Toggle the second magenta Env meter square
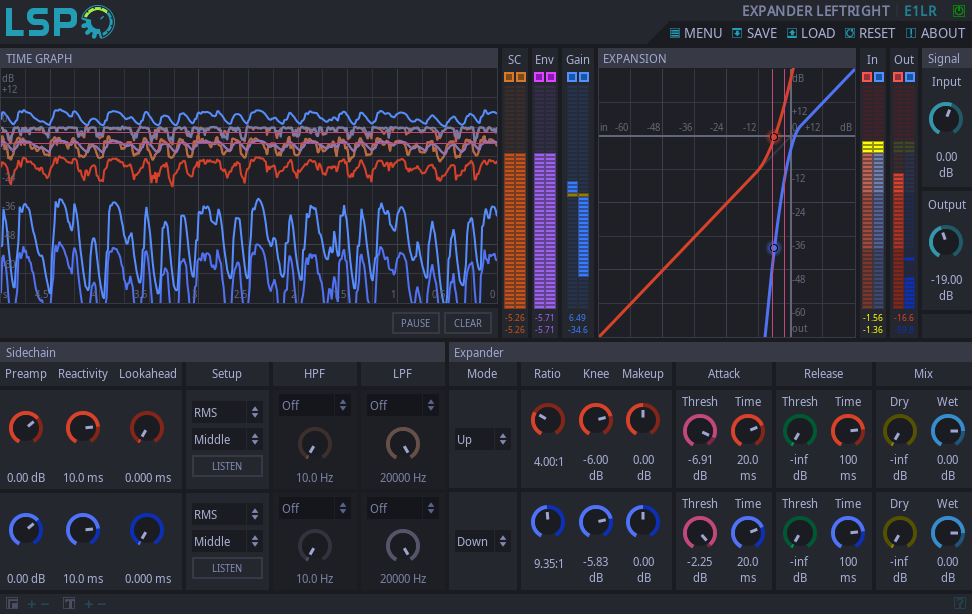Image resolution: width=972 pixels, height=614 pixels. coord(550,77)
